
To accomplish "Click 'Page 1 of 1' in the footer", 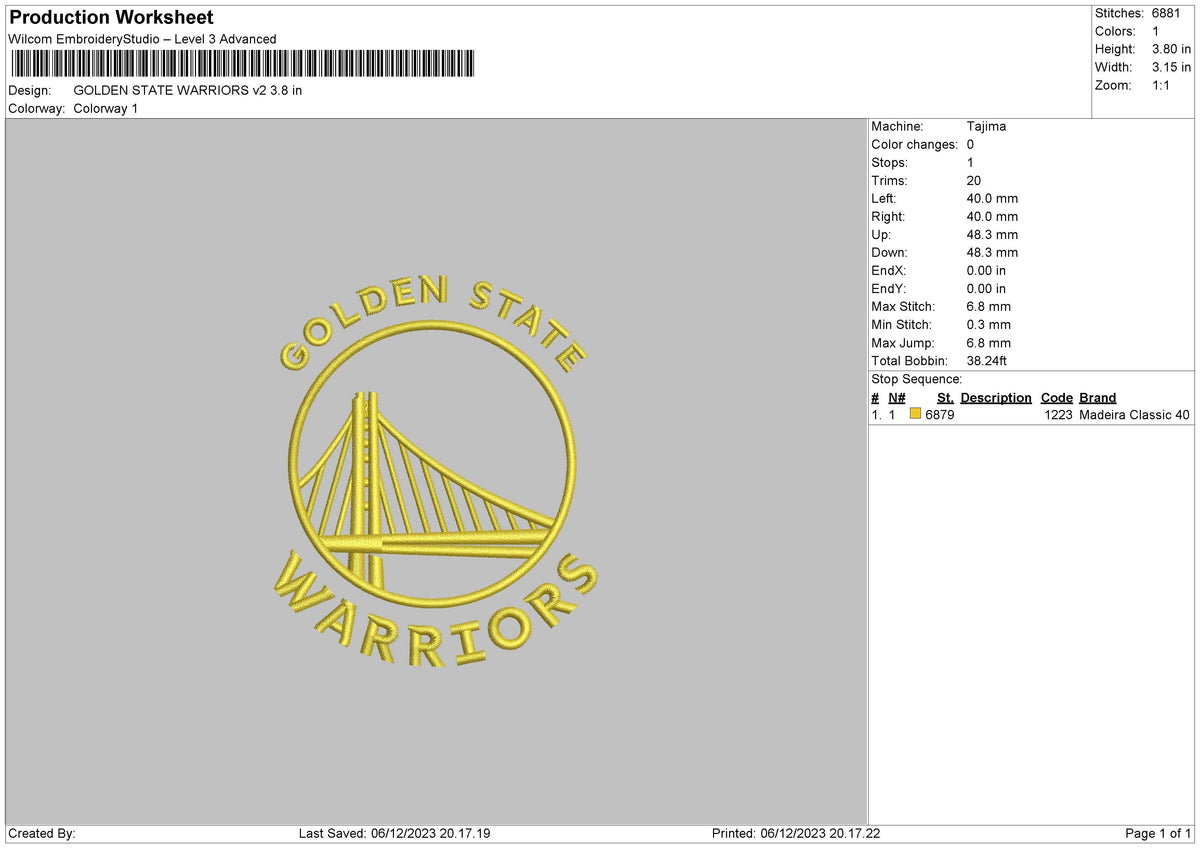I will pyautogui.click(x=1158, y=833).
